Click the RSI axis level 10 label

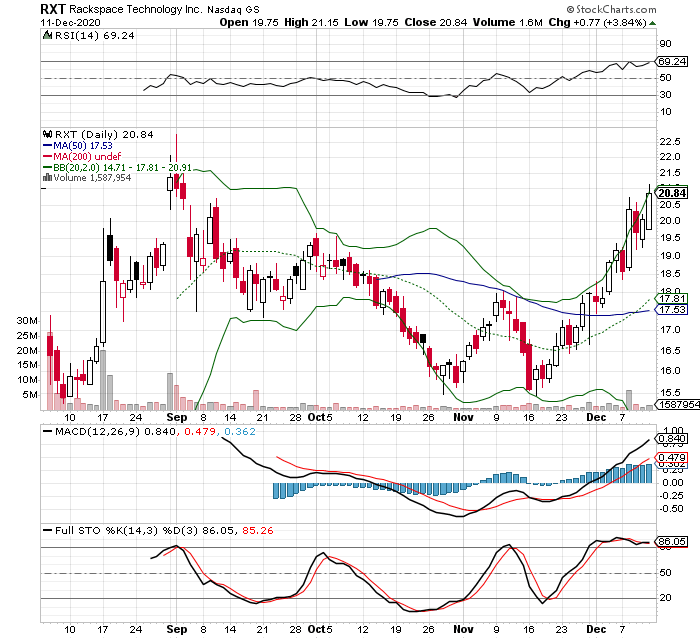665,112
